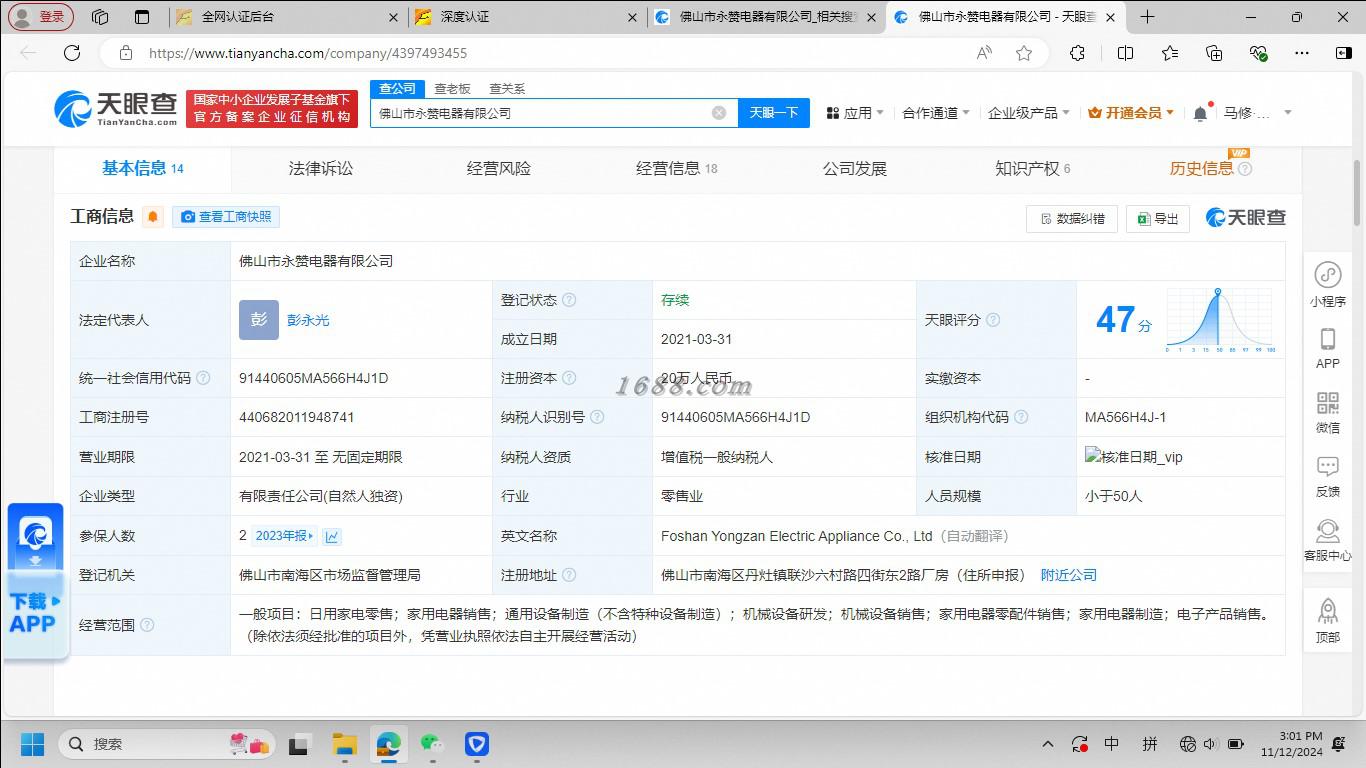Image resolution: width=1366 pixels, height=768 pixels.
Task: Click the Windows taskbar search box
Action: (168, 744)
